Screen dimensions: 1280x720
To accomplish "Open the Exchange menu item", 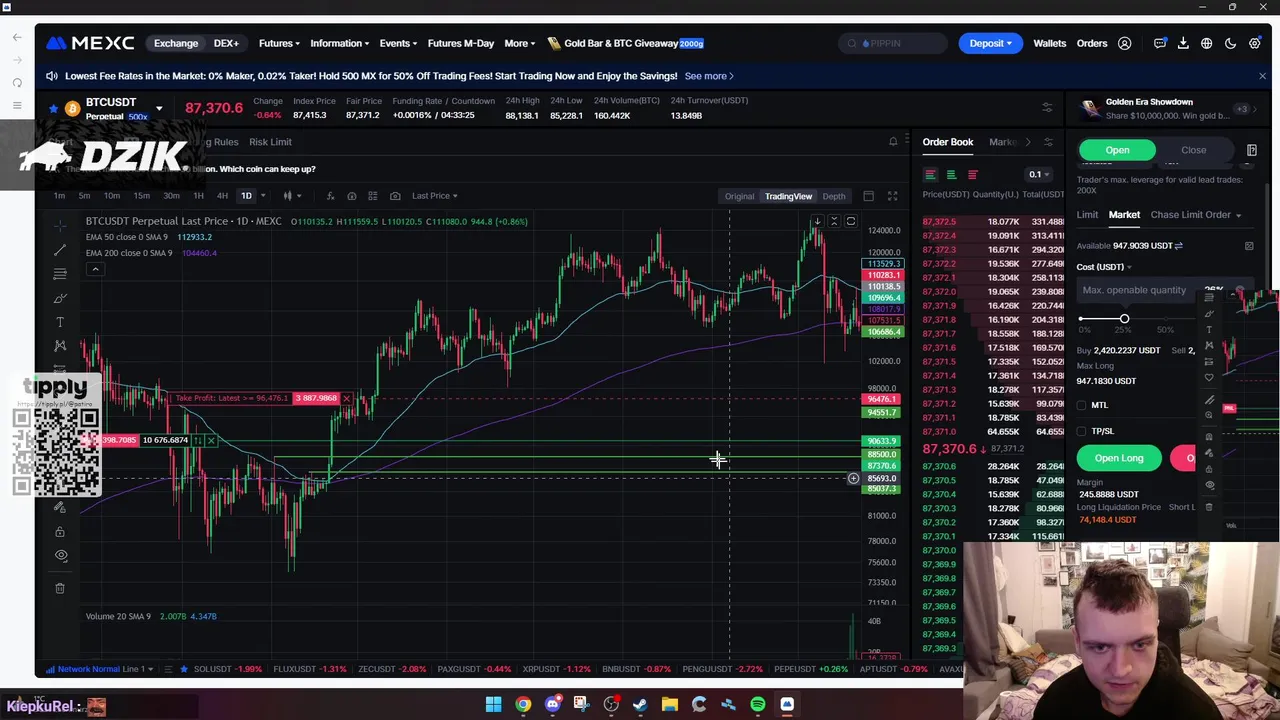I will tap(176, 43).
